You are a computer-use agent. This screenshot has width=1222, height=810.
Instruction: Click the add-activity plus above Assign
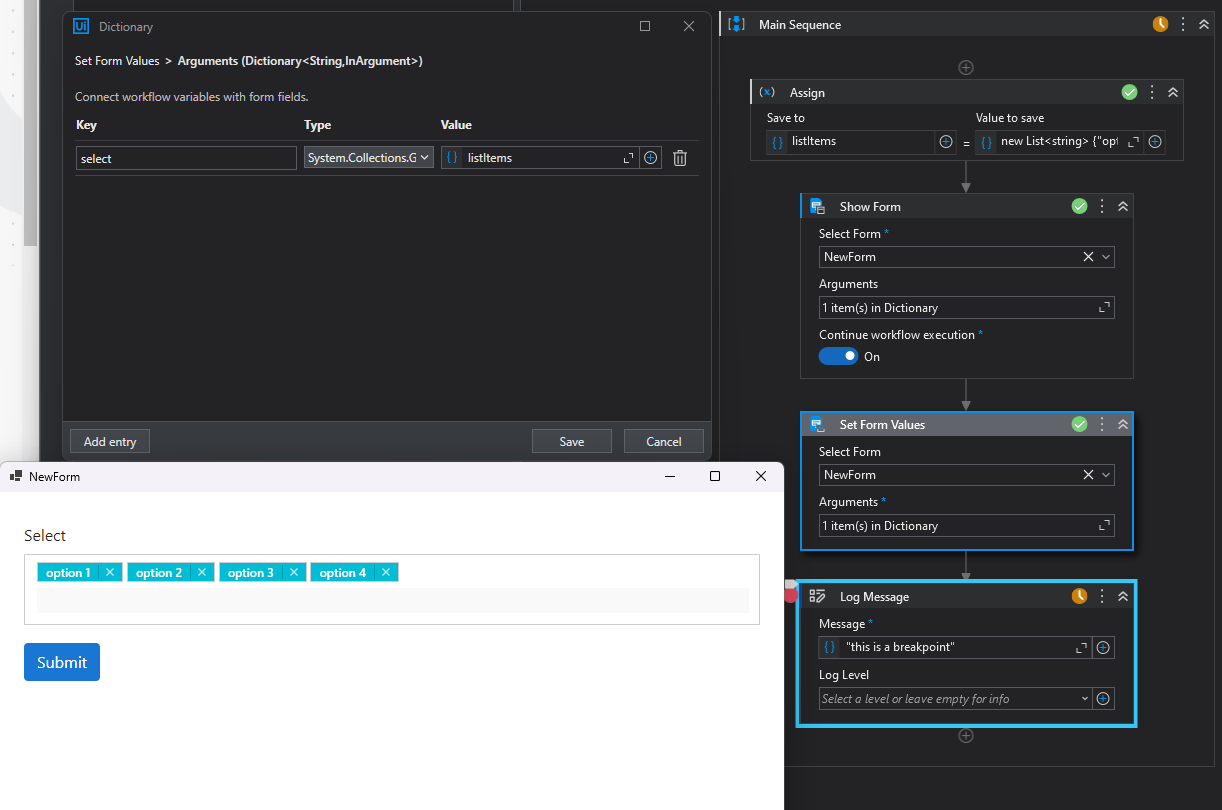click(966, 68)
